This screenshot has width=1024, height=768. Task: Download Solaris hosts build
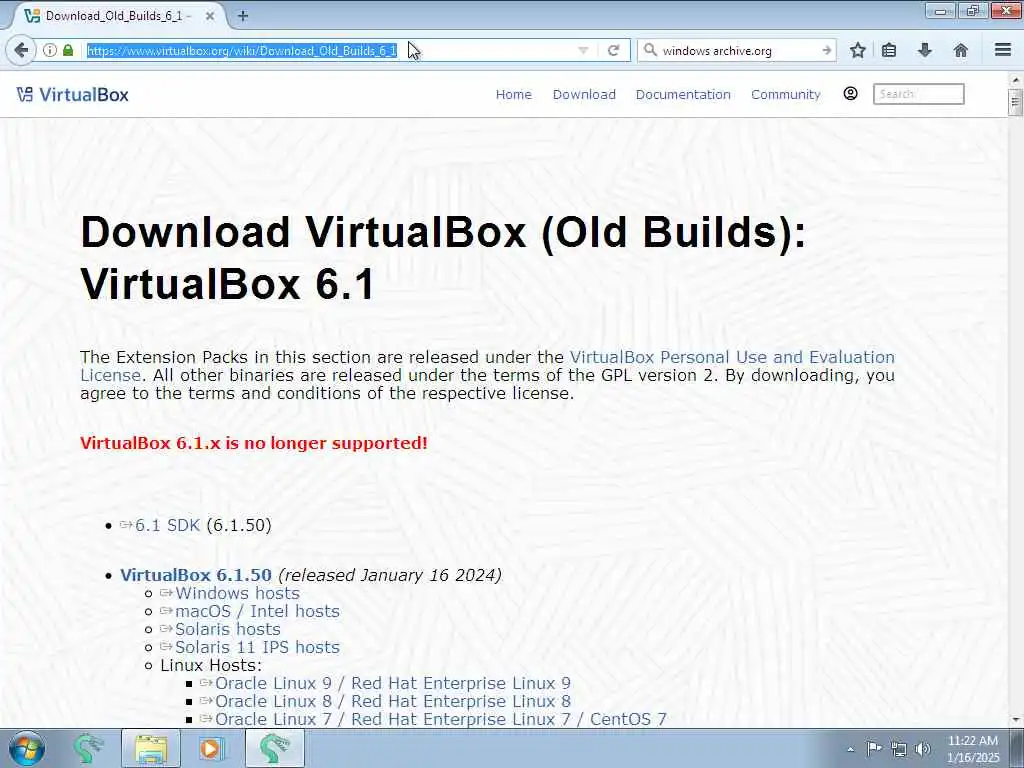pyautogui.click(x=227, y=629)
